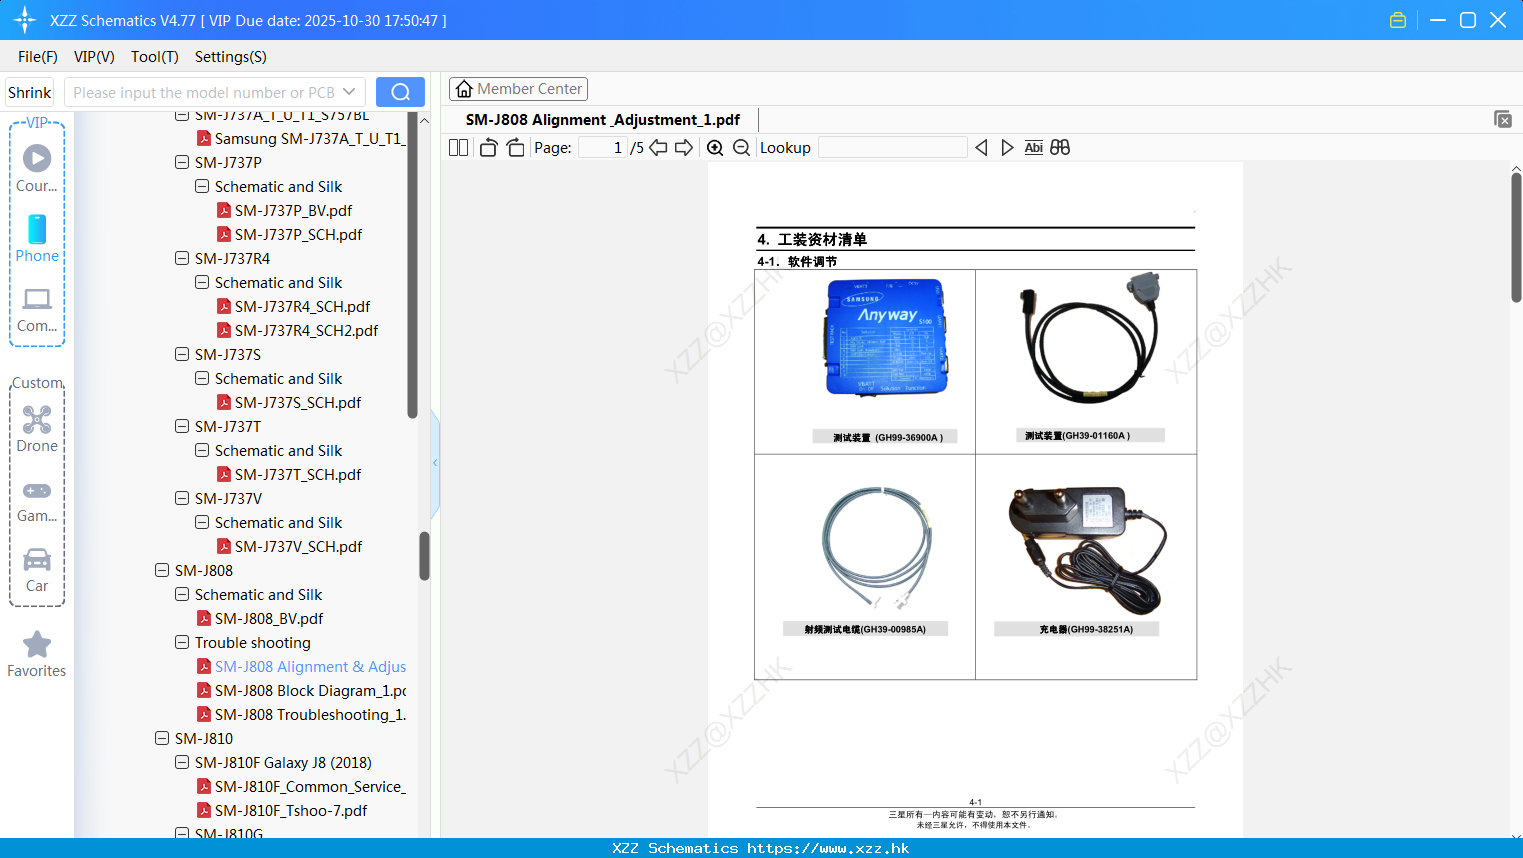Click the XZZ app logo
Viewport: 1523px width, 858px height.
click(25, 20)
